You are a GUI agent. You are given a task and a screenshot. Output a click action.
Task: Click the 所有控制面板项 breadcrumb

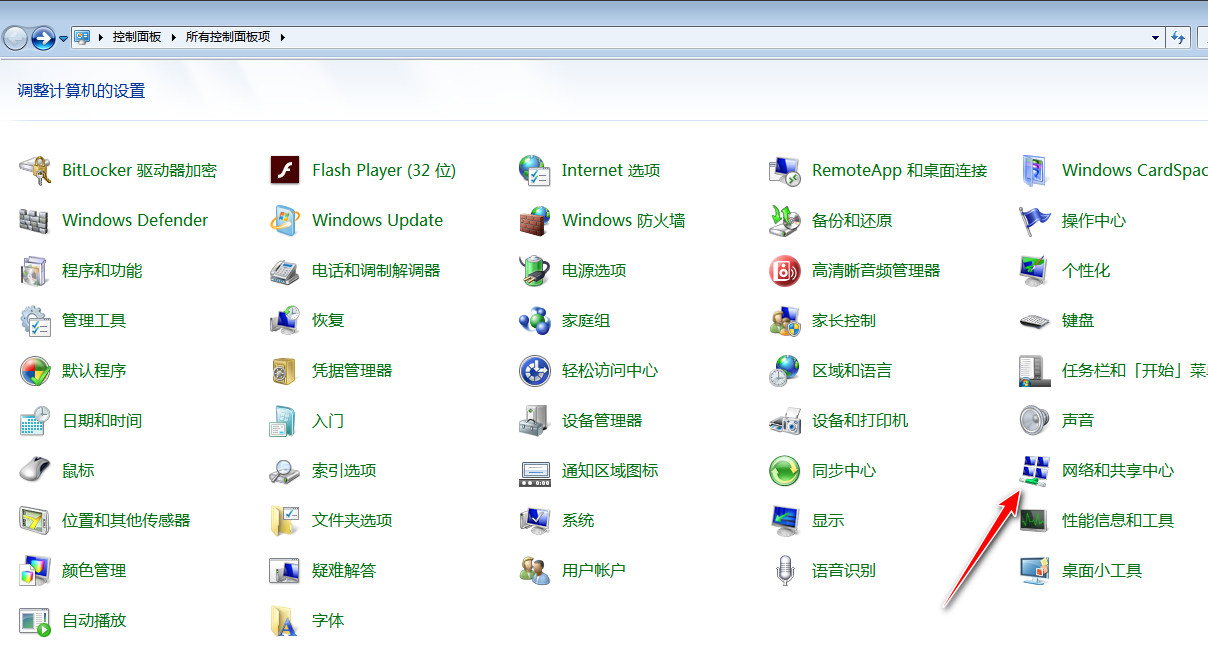pyautogui.click(x=228, y=37)
